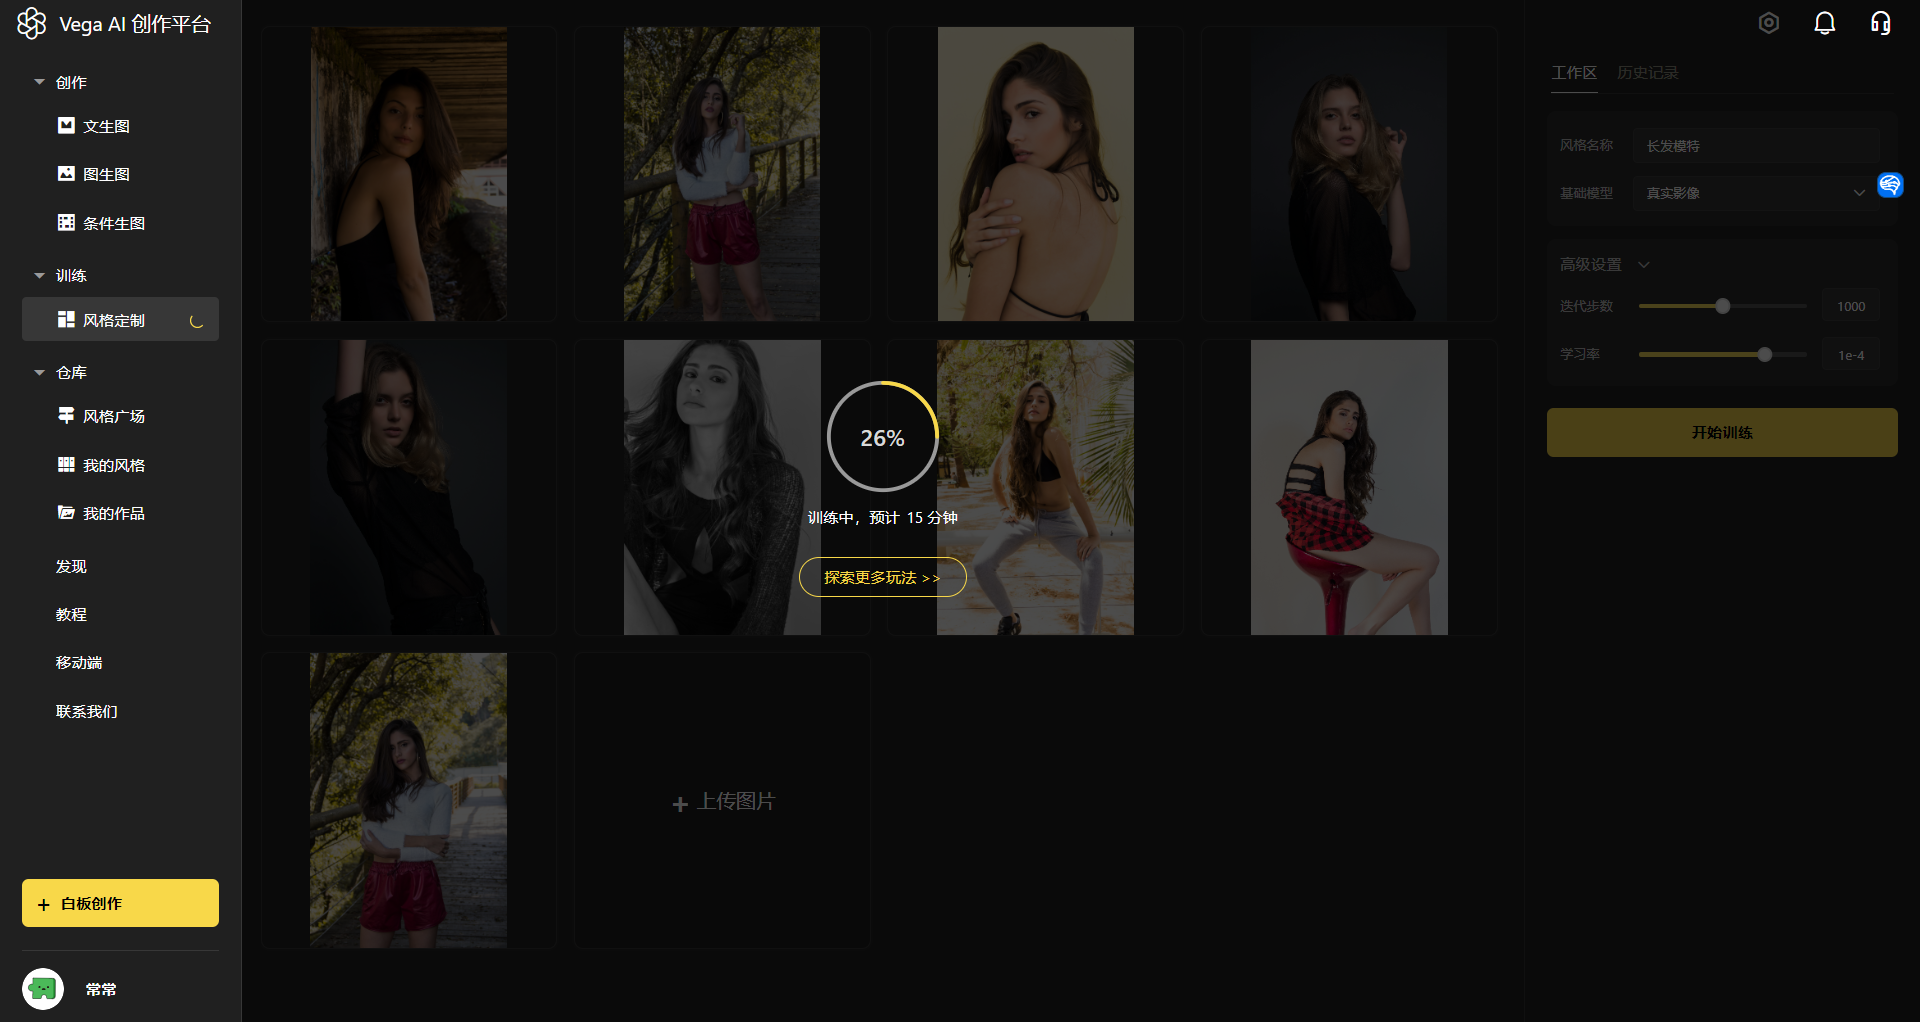Go to 我的风格 my styles
1920x1022 pixels.
point(102,465)
